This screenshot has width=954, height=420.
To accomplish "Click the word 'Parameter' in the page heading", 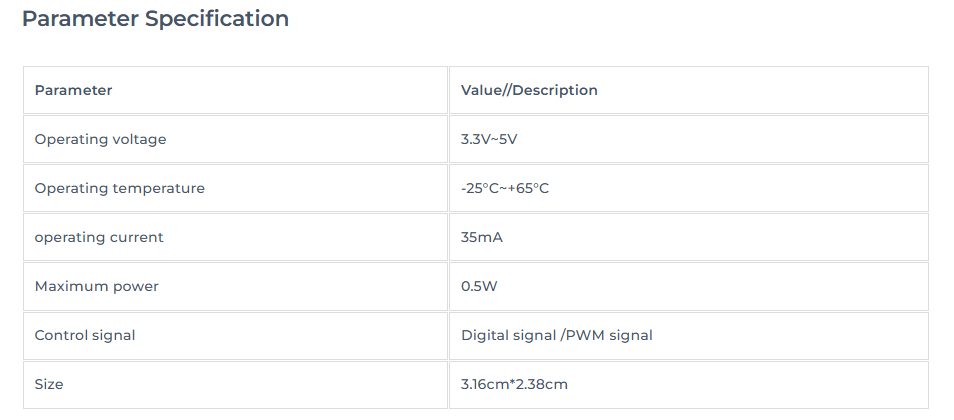I will point(80,19).
